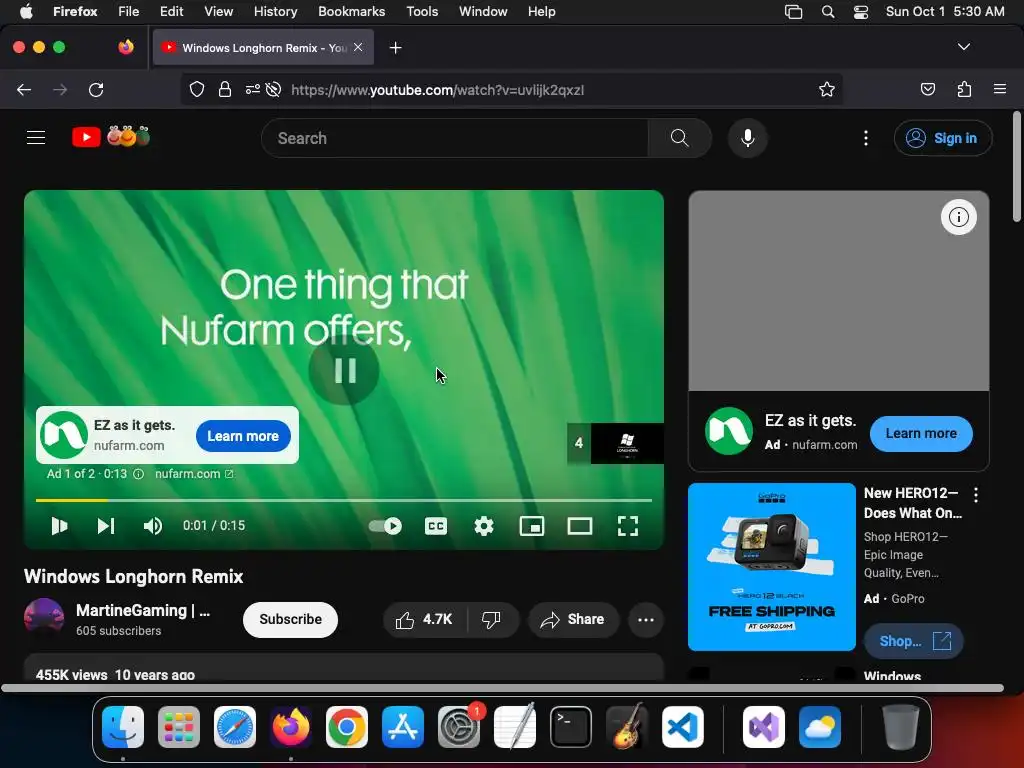
Task: Click the horizontal scrollbar at page bottom
Action: point(503,688)
